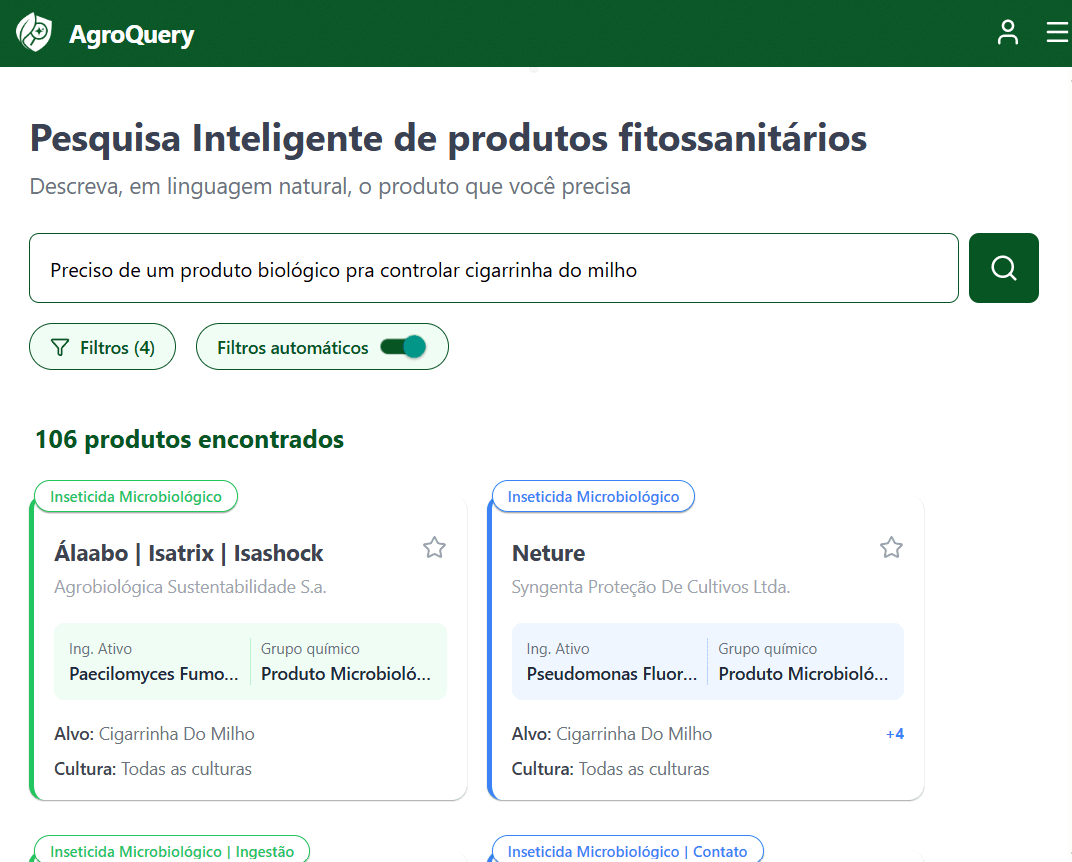Screen dimensions: 1072x862
Task: Click the Inseticida Microbiológico | Contato badge
Action: coord(627,851)
